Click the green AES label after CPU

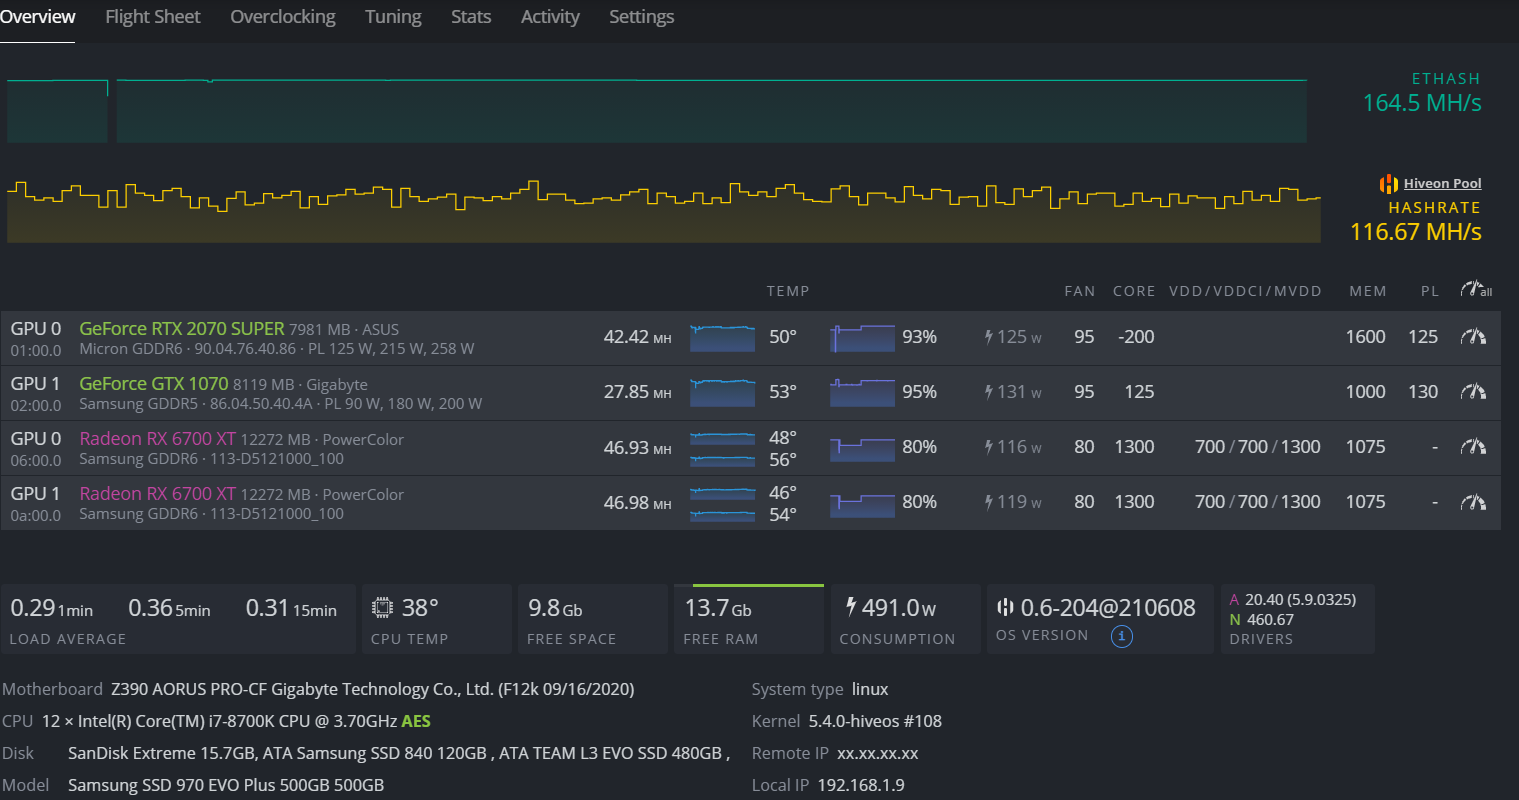(416, 721)
